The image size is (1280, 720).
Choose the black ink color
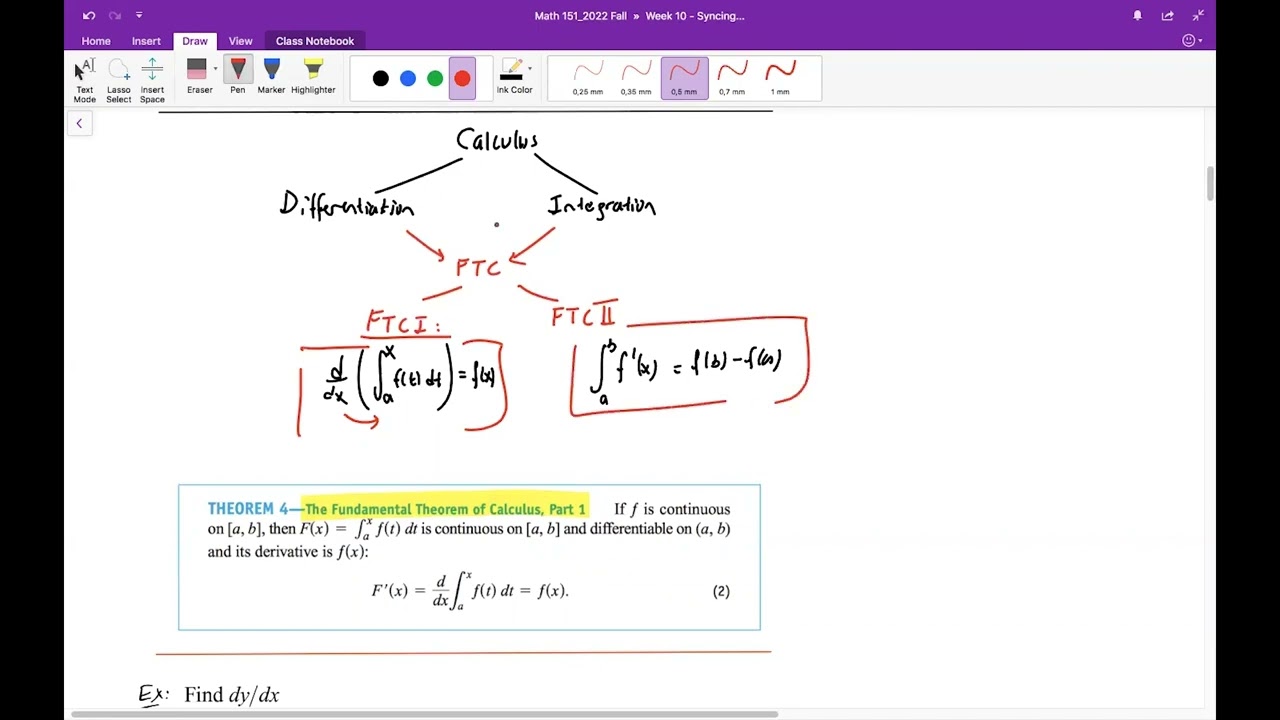point(380,78)
